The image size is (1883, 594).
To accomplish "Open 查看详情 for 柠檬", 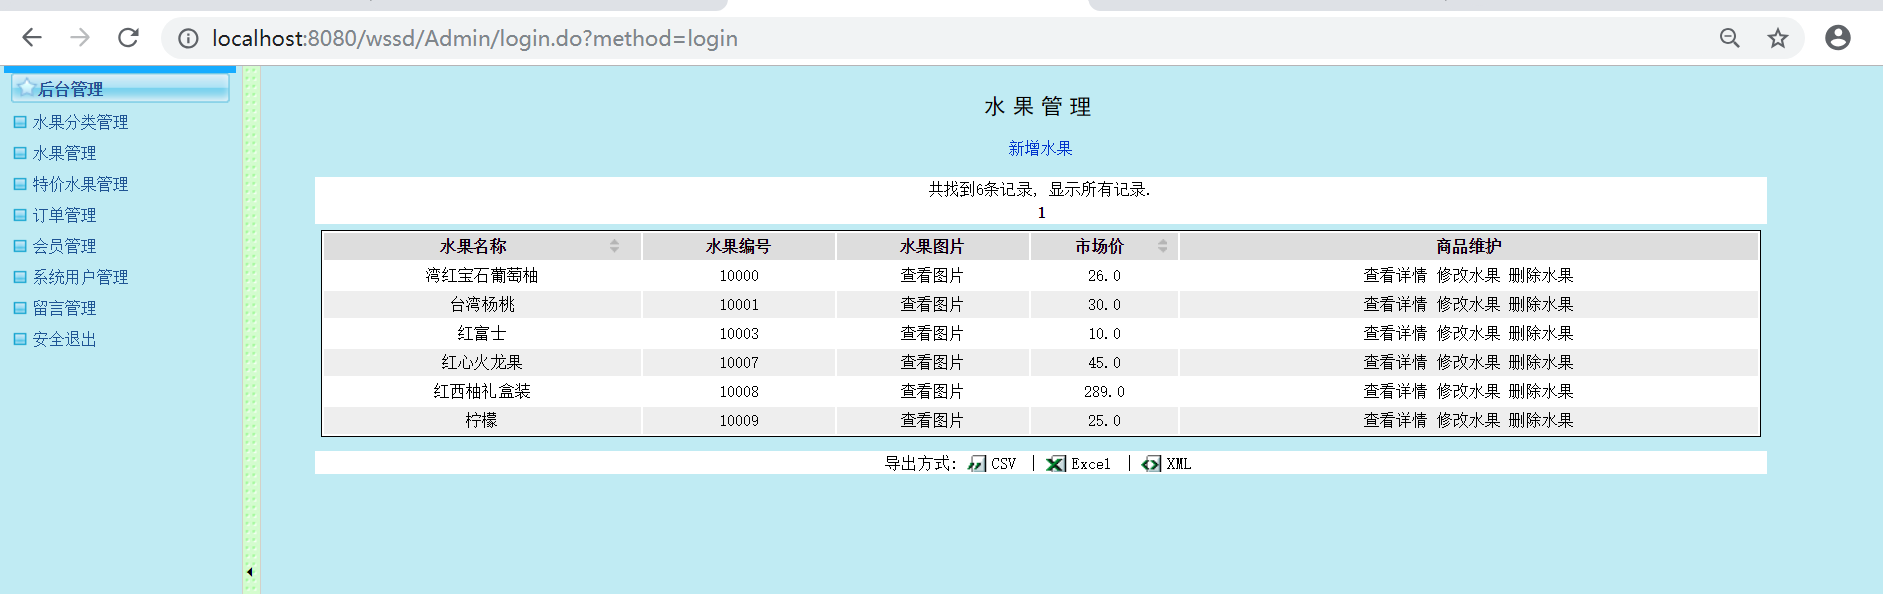I will tap(1395, 420).
